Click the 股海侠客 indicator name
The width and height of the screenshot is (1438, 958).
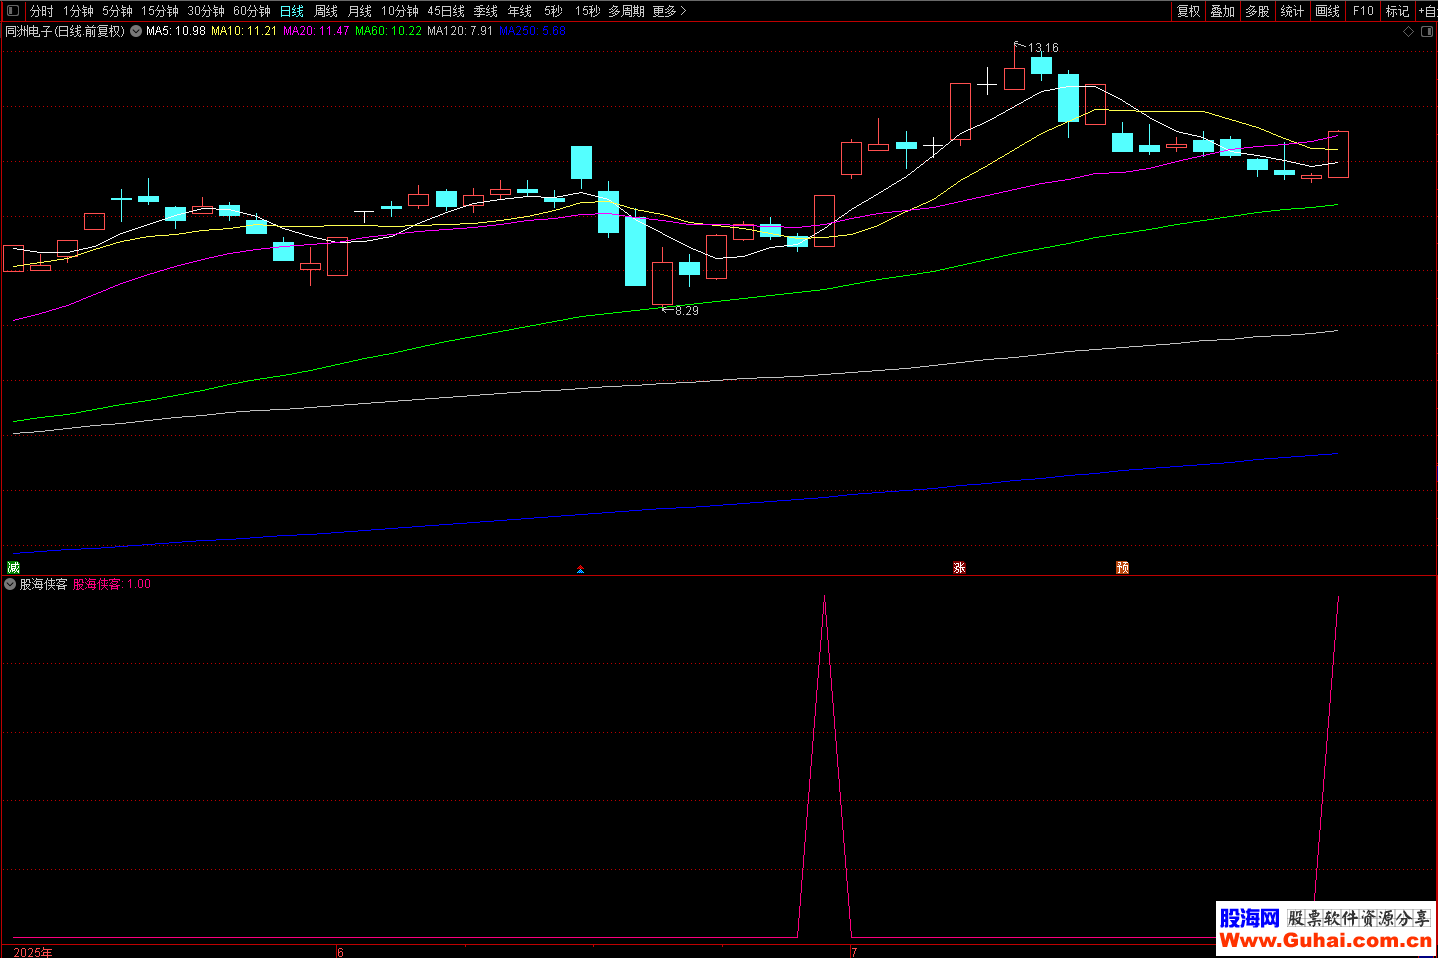pos(44,584)
